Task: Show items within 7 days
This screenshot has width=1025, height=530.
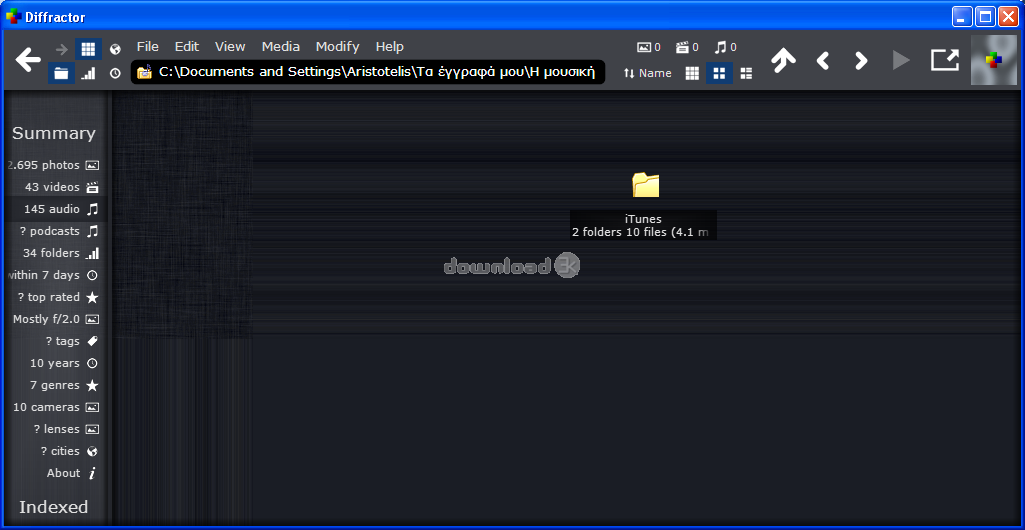Action: click(54, 275)
